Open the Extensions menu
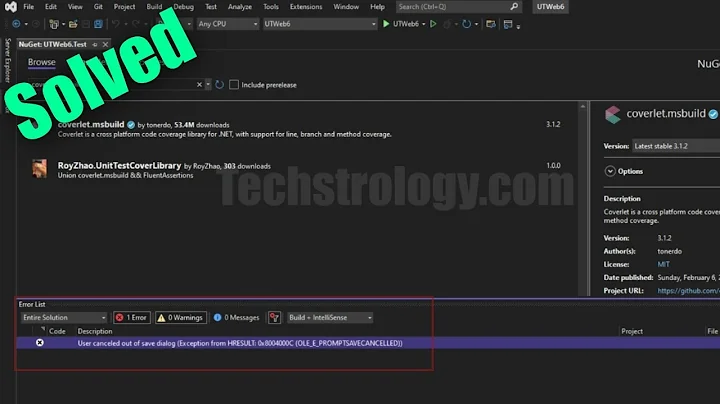The image size is (720, 404). click(306, 6)
